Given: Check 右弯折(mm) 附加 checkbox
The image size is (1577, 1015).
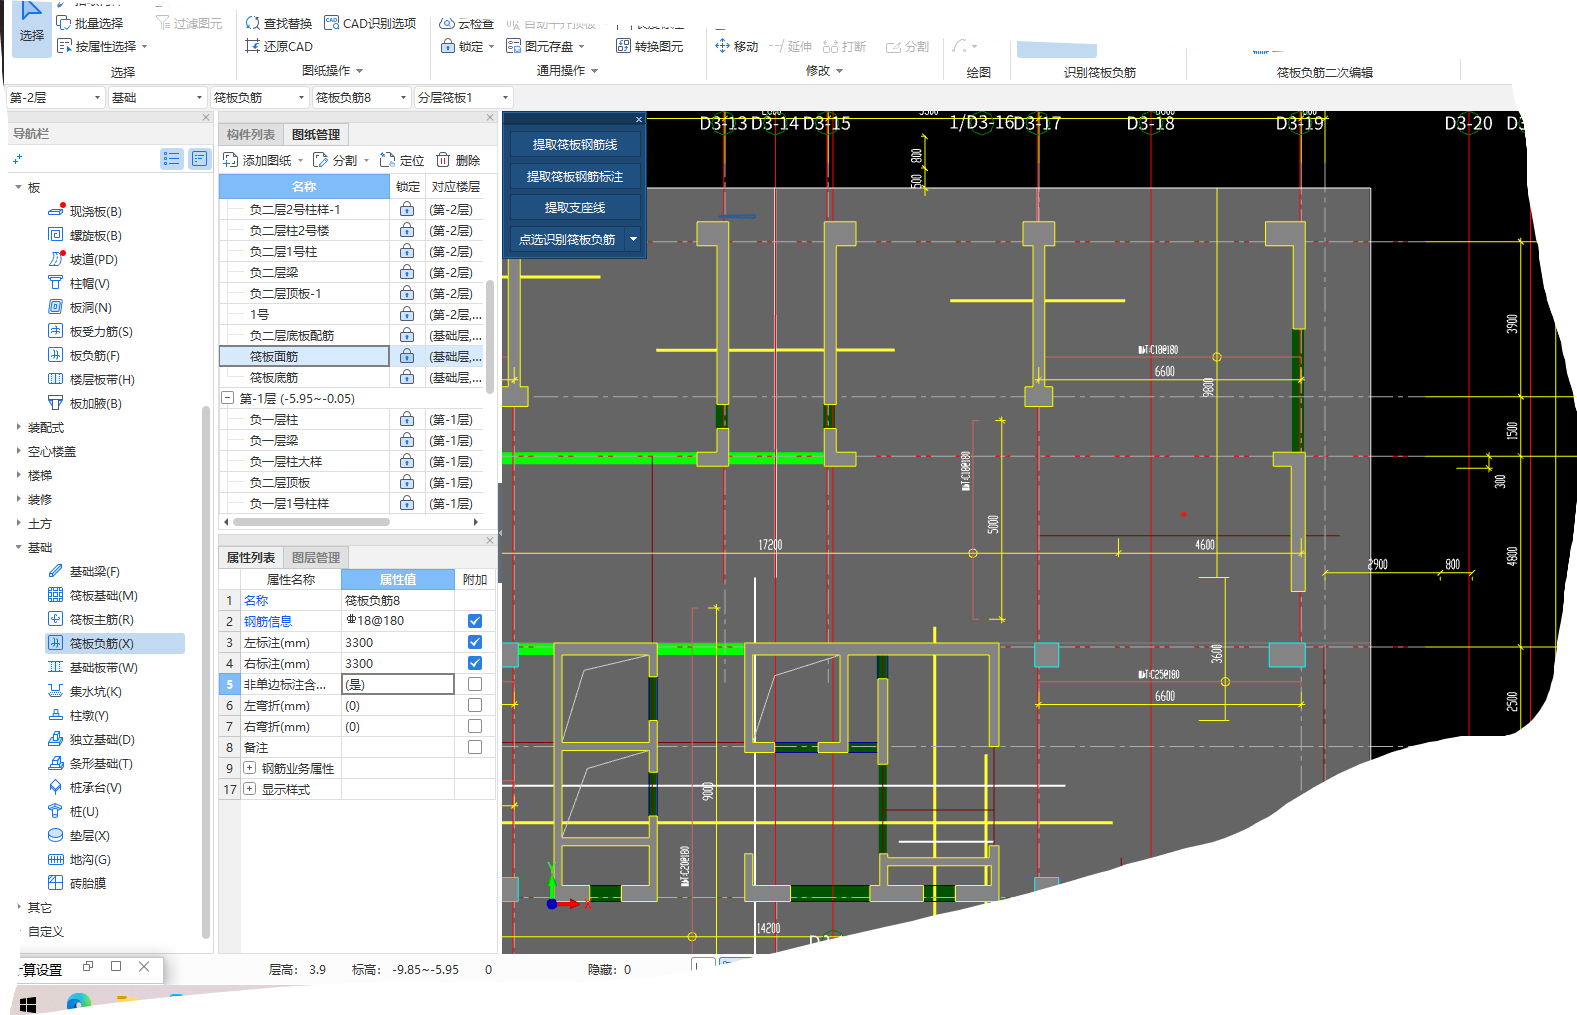Looking at the screenshot, I should [475, 726].
